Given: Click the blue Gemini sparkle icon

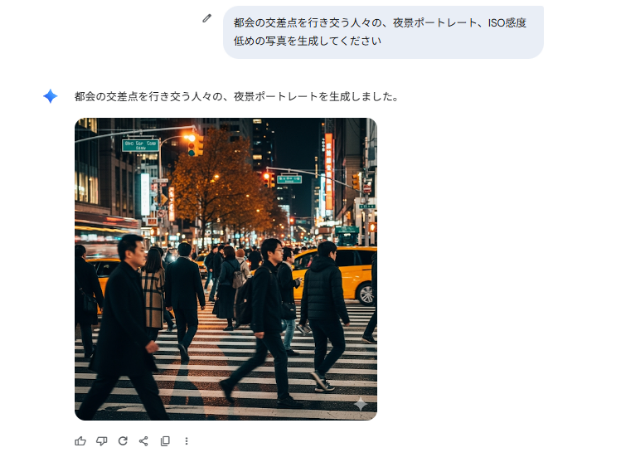Looking at the screenshot, I should click(50, 96).
